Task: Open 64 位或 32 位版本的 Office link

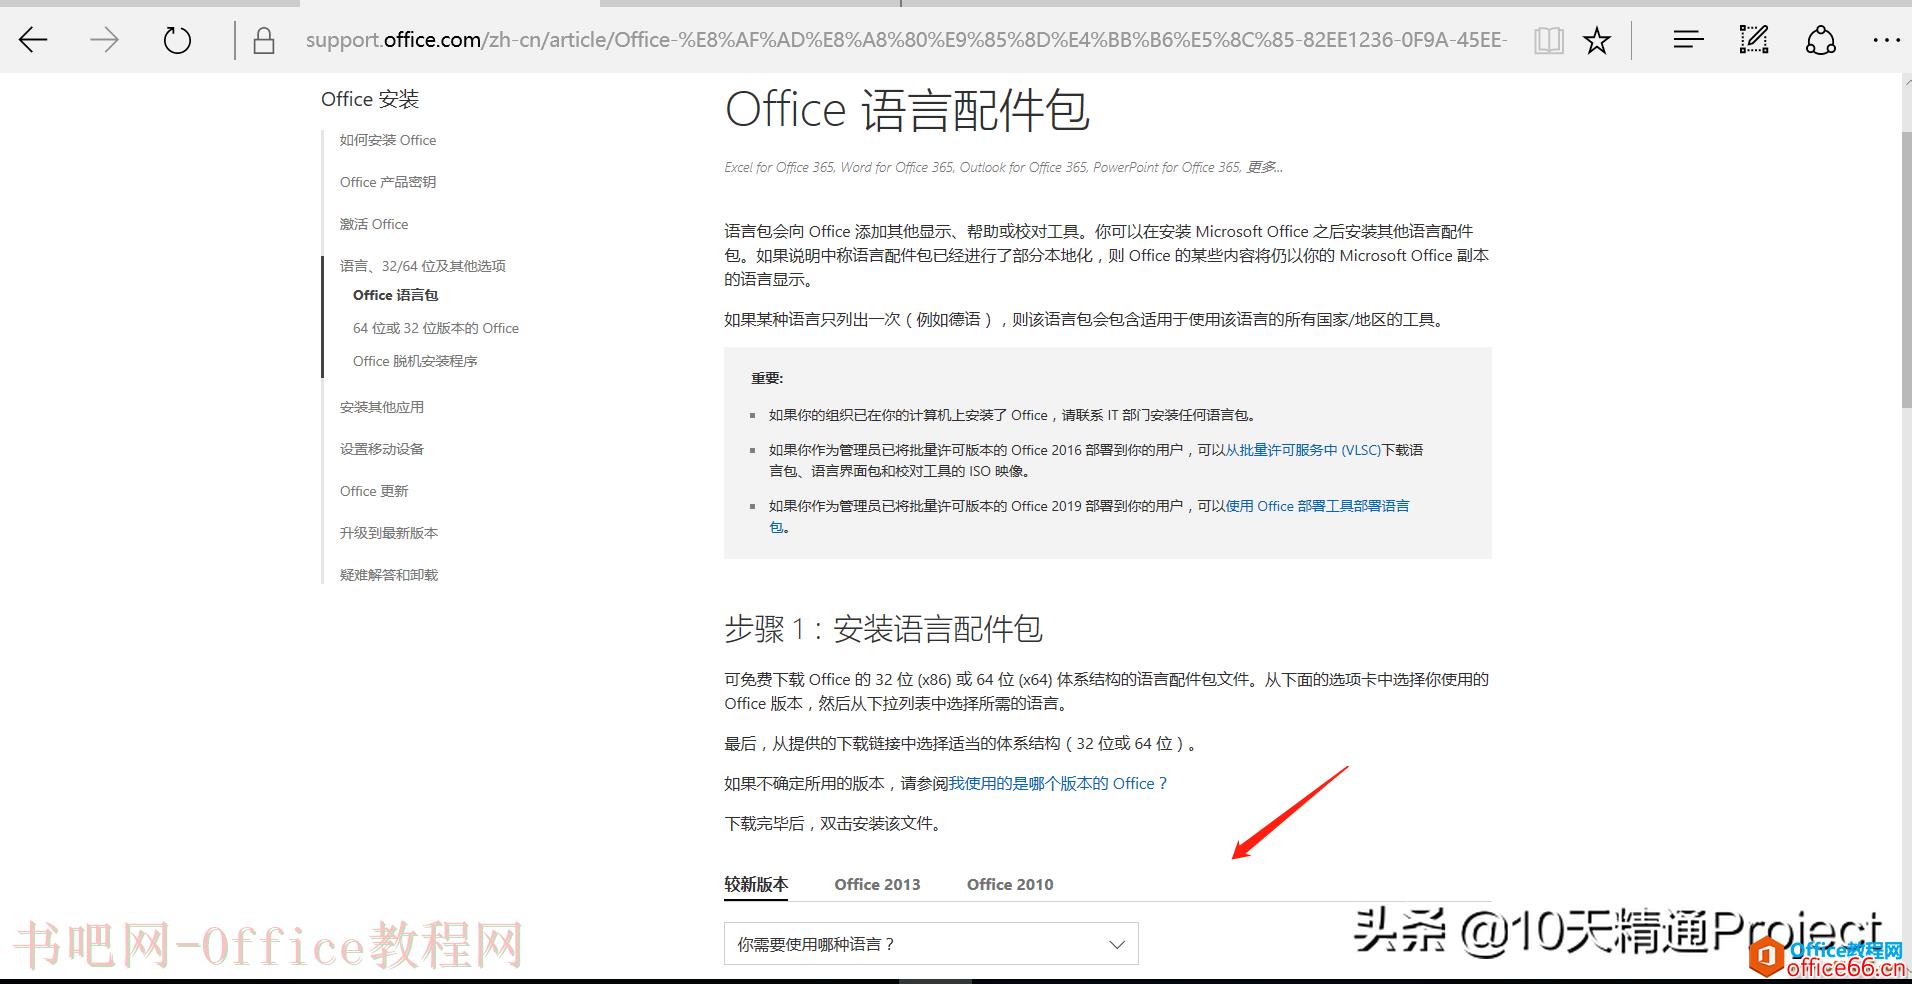Action: coord(436,328)
